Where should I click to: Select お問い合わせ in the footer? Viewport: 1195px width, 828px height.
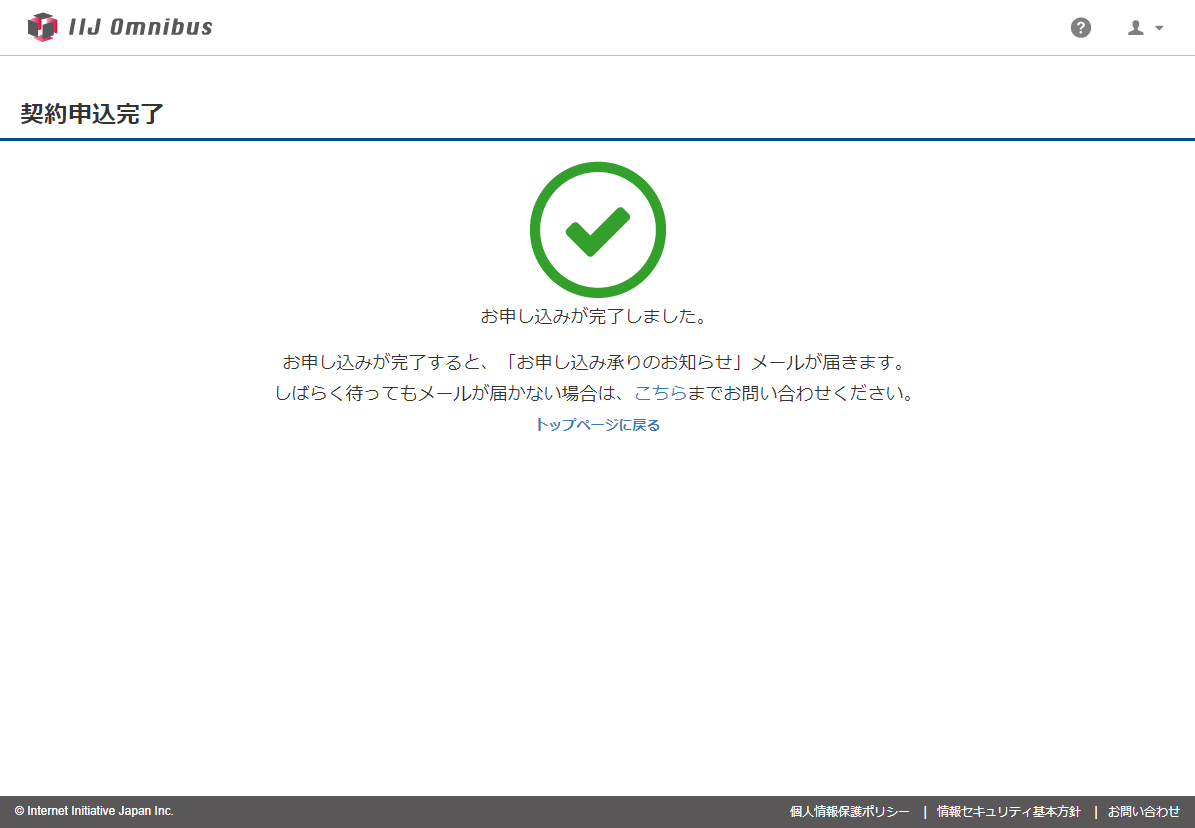coord(1143,812)
